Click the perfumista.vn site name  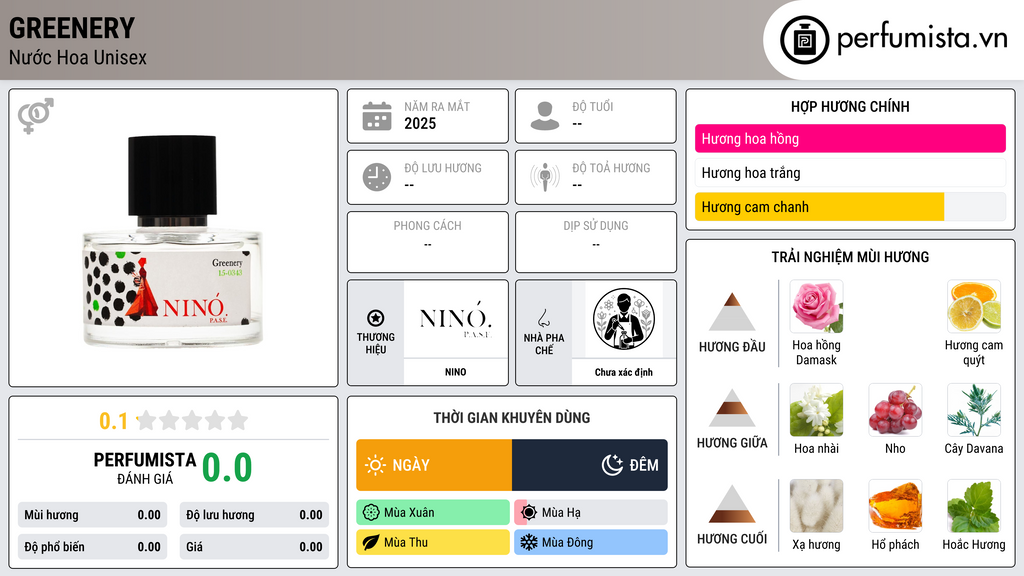click(922, 38)
